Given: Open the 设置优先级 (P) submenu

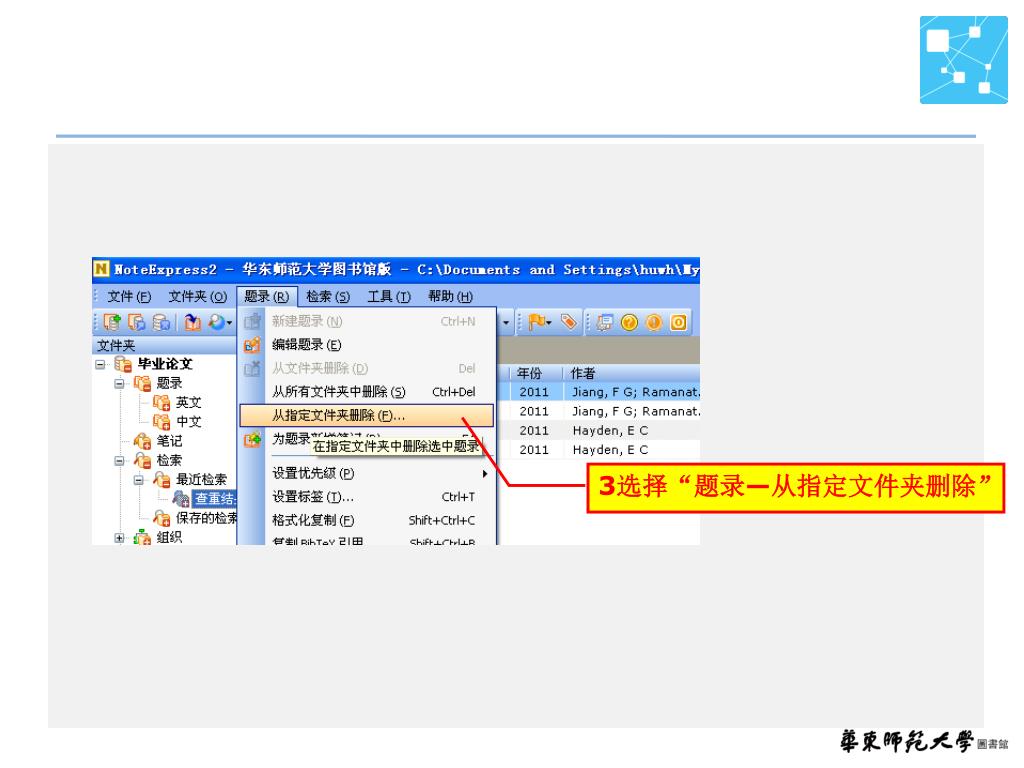Looking at the screenshot, I should [x=366, y=473].
